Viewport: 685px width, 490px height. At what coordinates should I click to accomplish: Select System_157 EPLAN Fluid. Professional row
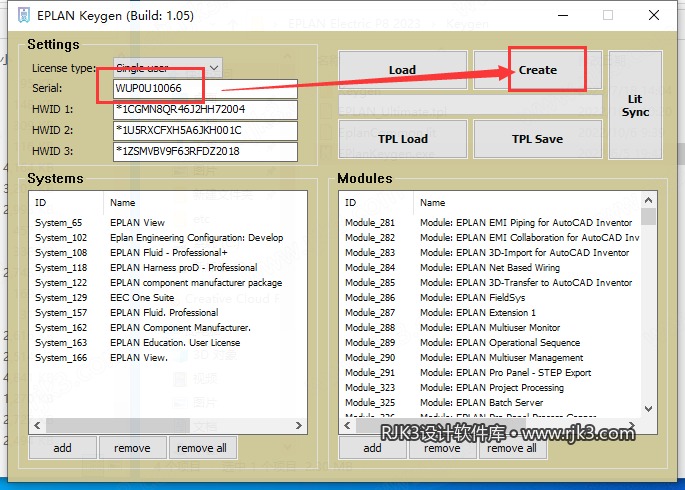click(x=168, y=313)
